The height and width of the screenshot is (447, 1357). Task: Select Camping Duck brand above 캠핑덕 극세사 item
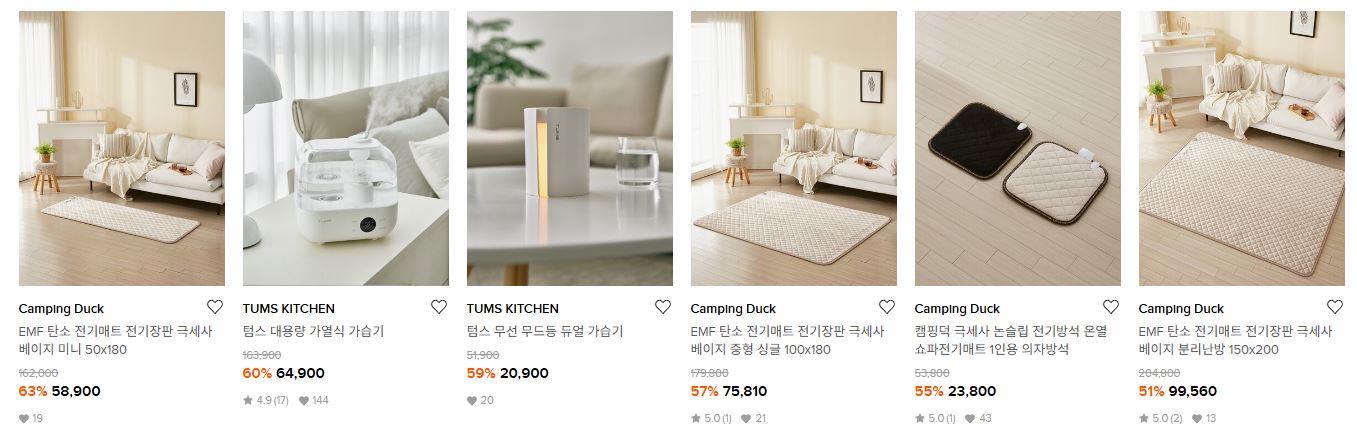(x=957, y=309)
